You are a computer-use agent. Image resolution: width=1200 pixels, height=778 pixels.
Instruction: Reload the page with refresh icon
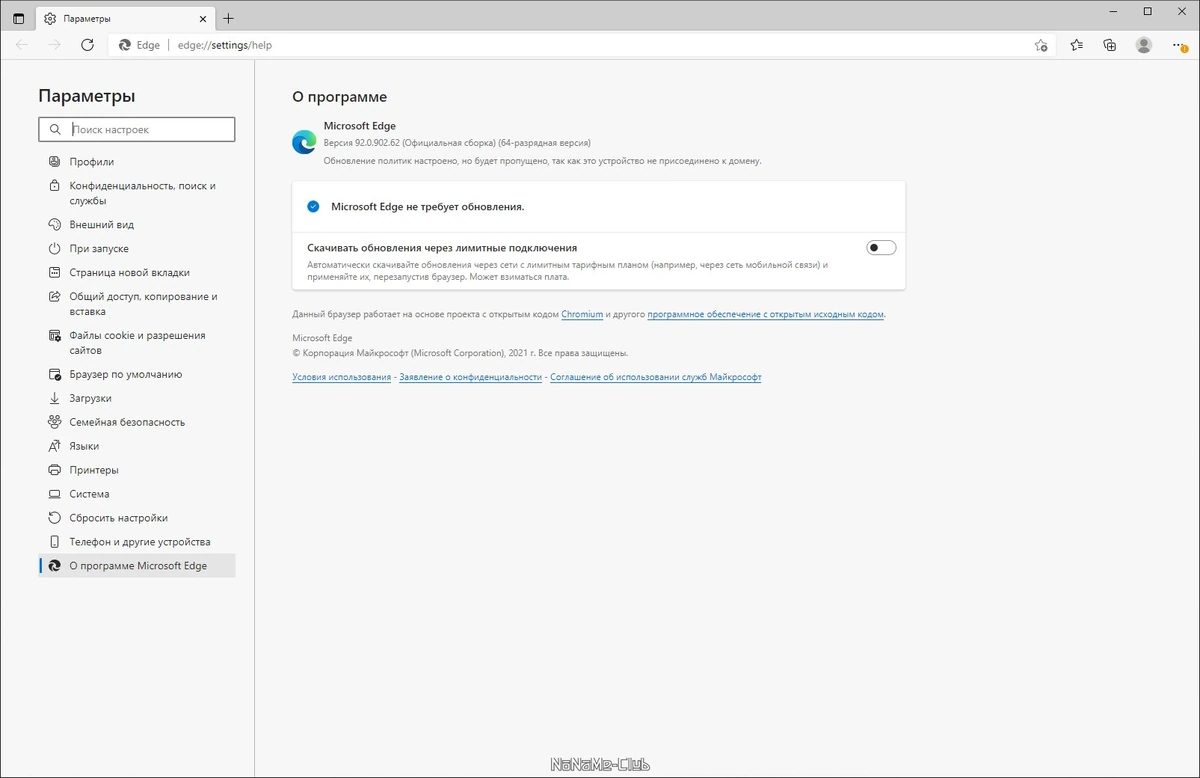coord(87,45)
